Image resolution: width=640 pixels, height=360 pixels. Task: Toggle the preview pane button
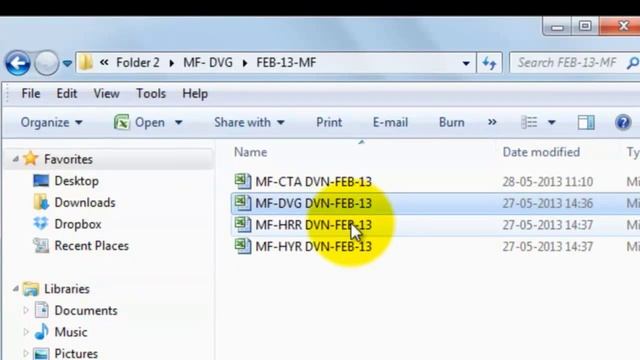586,122
